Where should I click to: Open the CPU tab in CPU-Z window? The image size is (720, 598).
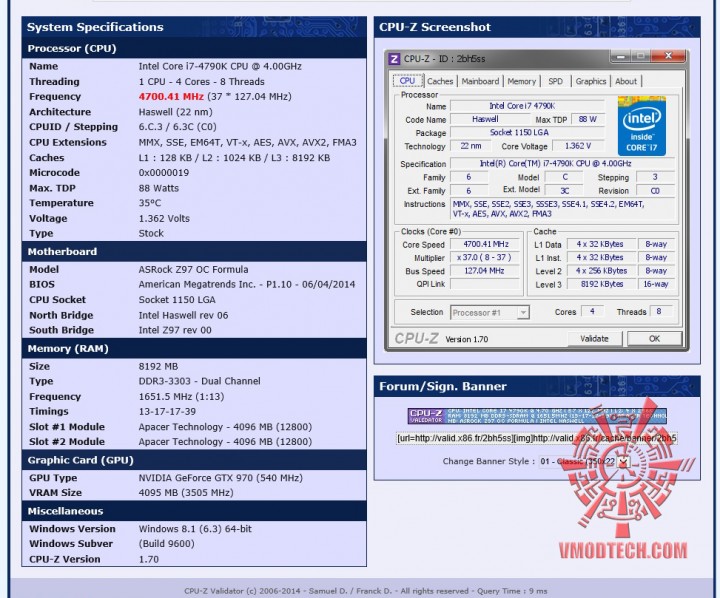coord(407,81)
